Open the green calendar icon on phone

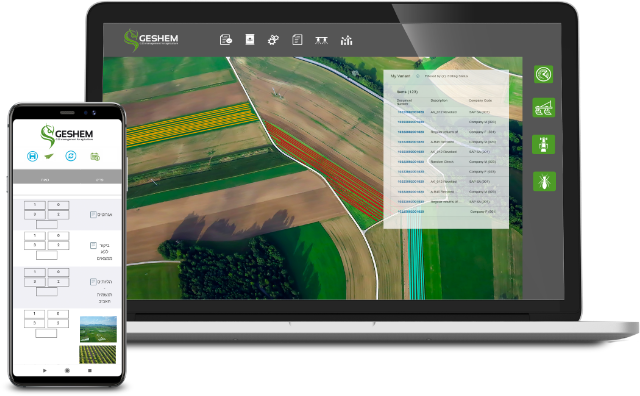(95, 156)
